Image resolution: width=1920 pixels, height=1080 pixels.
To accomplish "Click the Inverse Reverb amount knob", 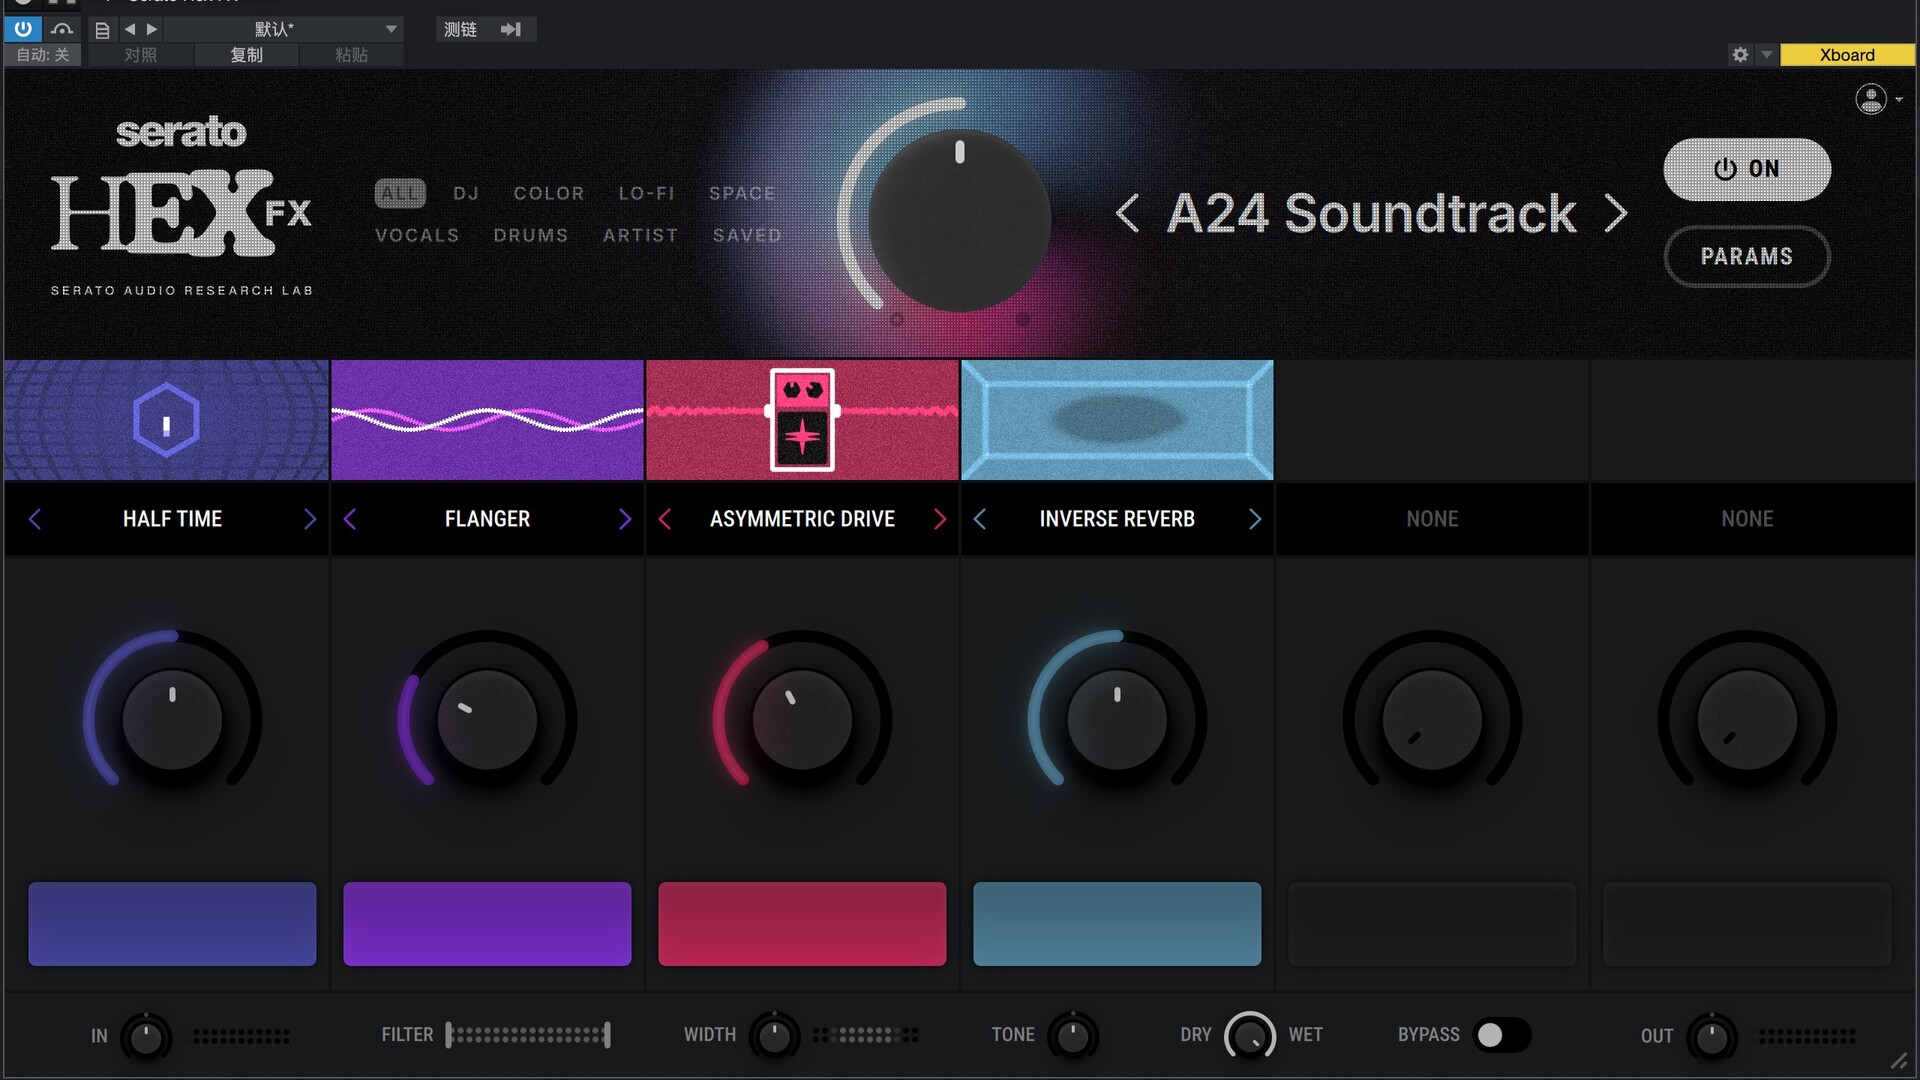I will pos(1117,719).
